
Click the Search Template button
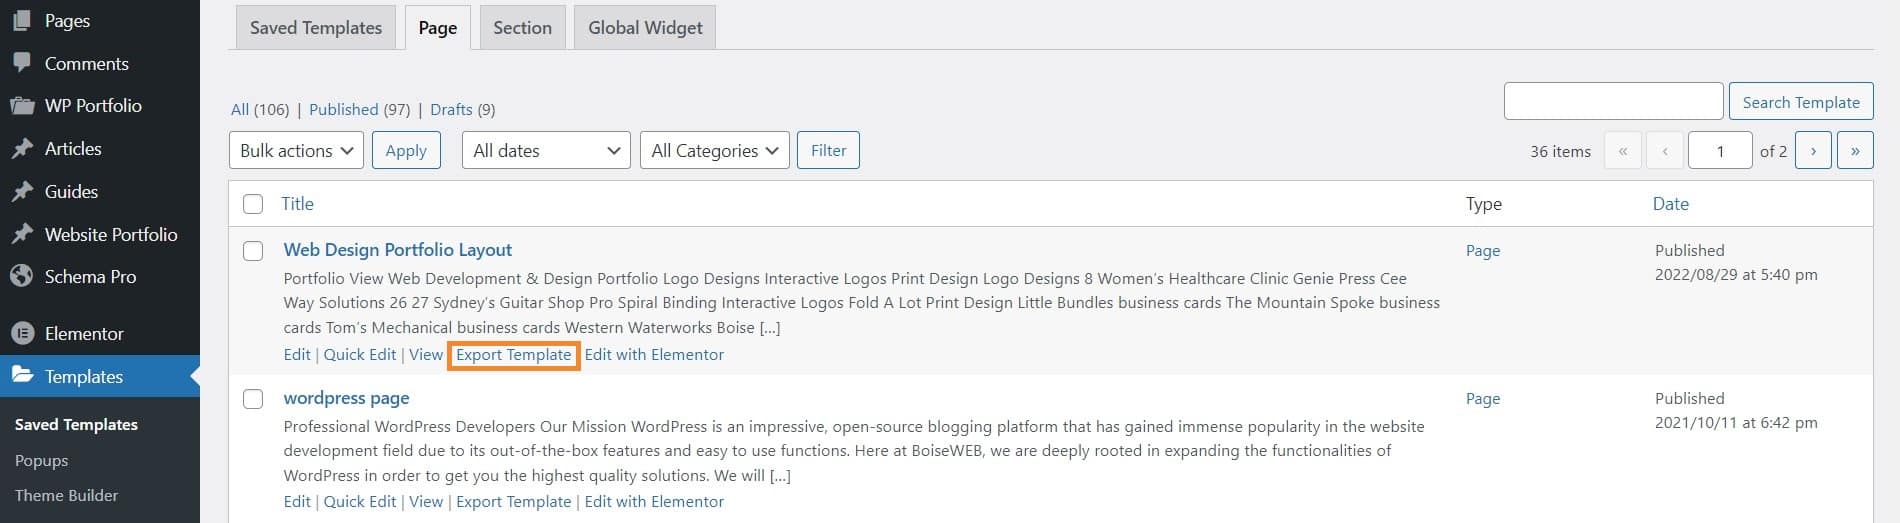1801,102
